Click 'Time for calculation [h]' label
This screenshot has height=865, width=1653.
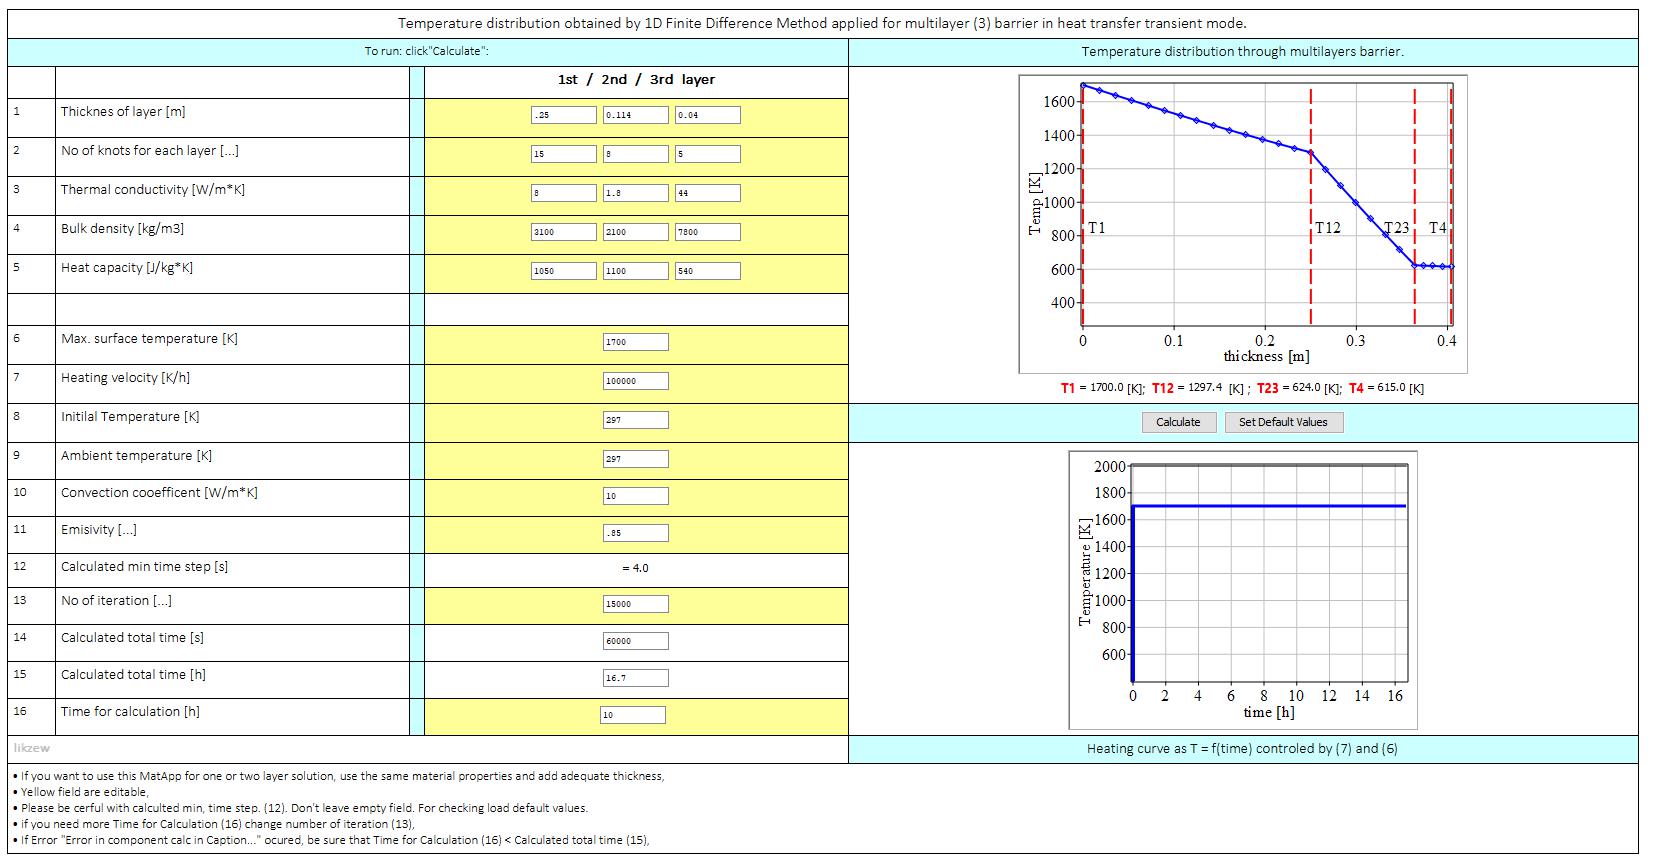130,711
